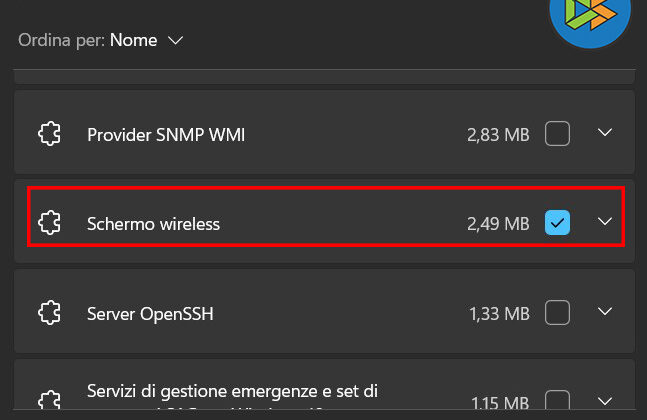Check the Servizi di gestione emergenze checkbox
Screen dimensions: 647x420
557,402
